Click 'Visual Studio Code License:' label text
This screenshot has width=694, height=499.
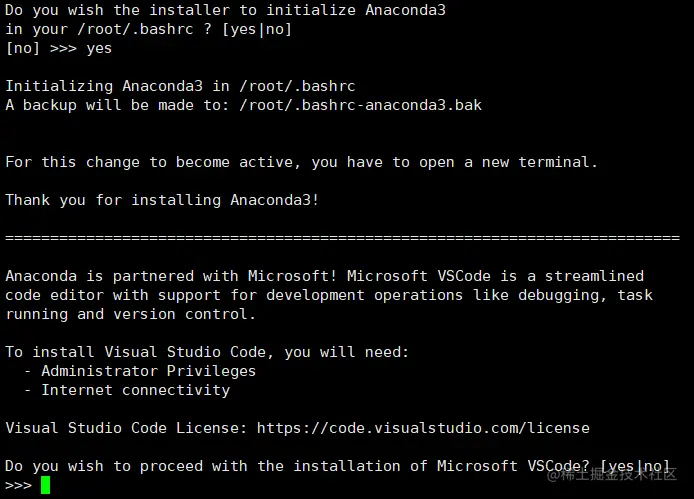pos(126,428)
